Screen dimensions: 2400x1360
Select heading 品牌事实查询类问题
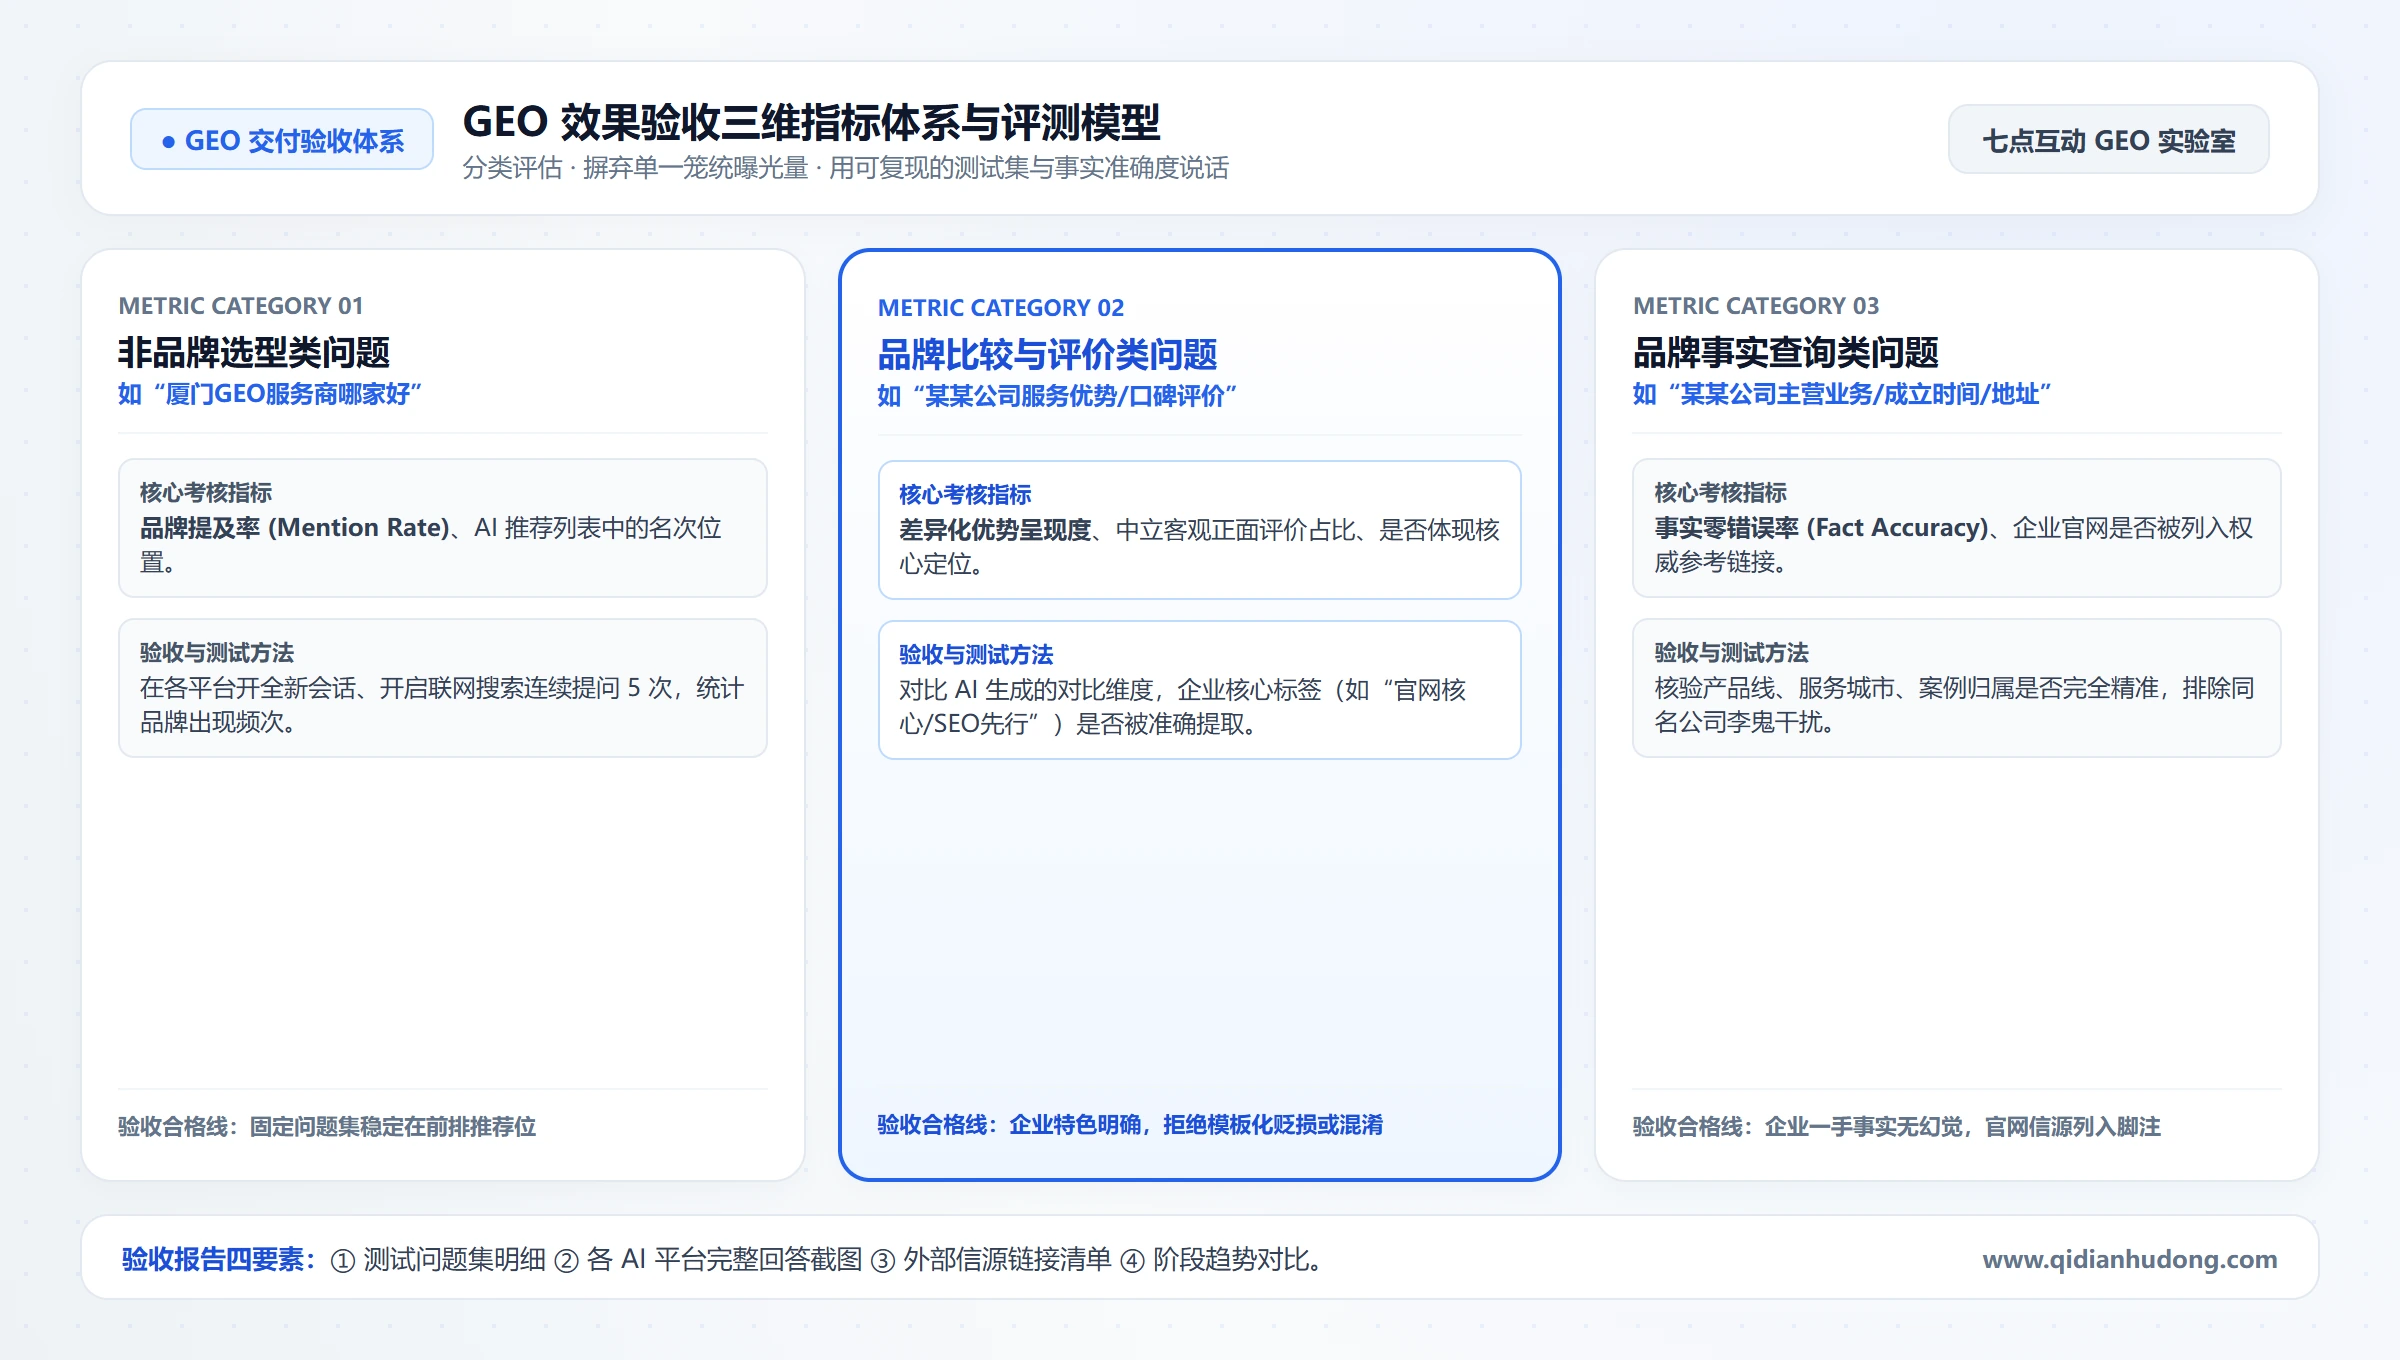click(1786, 352)
